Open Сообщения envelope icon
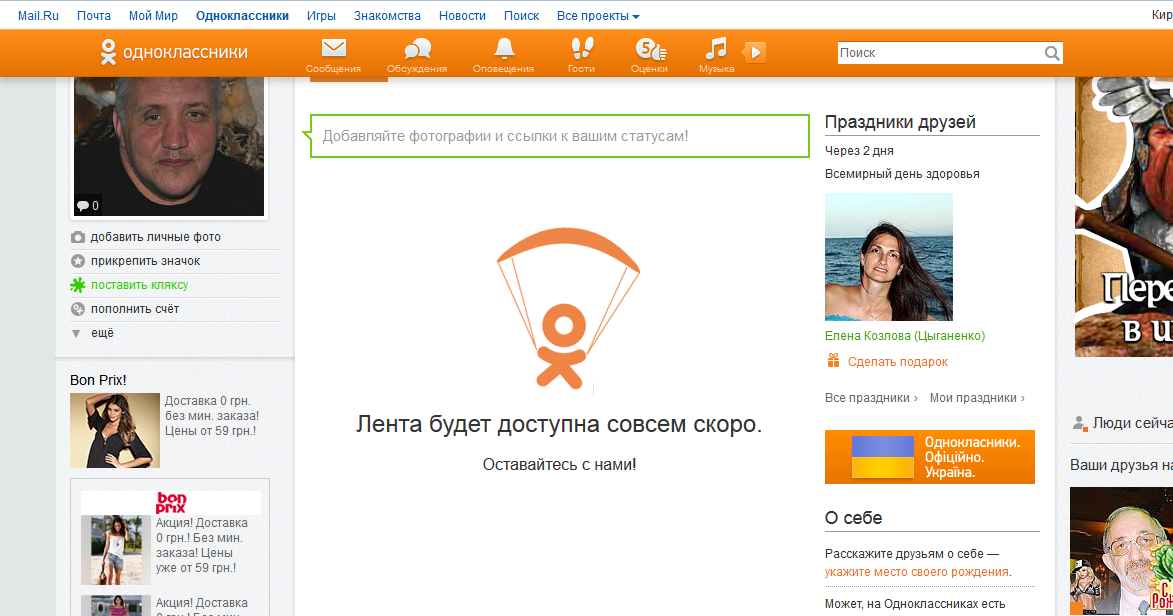 pyautogui.click(x=334, y=49)
